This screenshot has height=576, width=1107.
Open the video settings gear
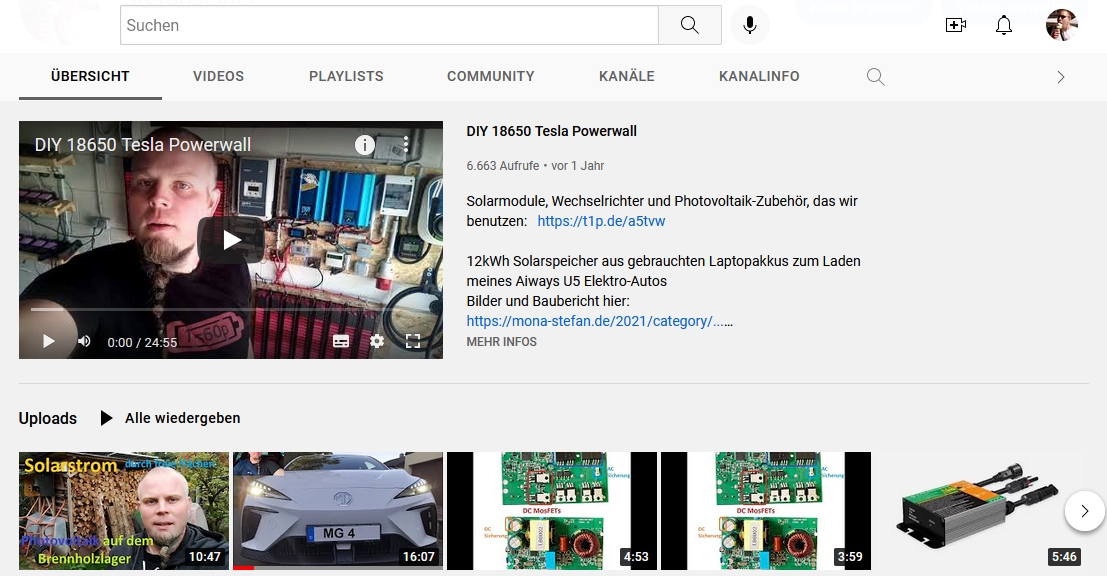(x=377, y=341)
